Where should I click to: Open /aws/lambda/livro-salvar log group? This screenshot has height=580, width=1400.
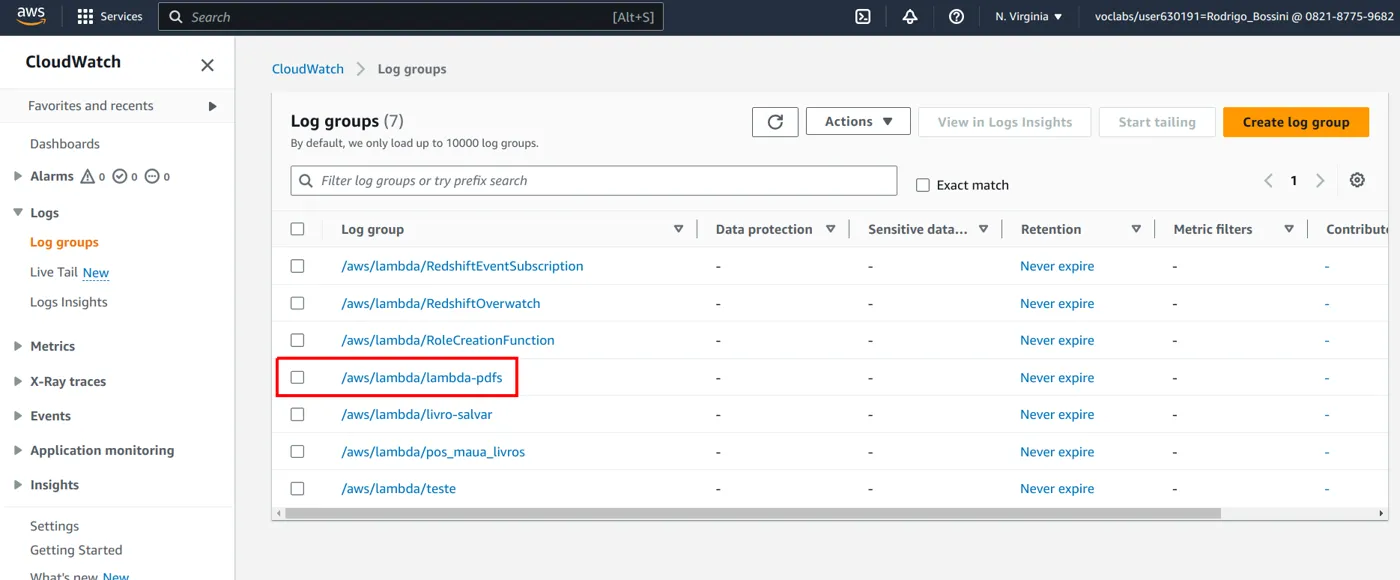point(417,414)
